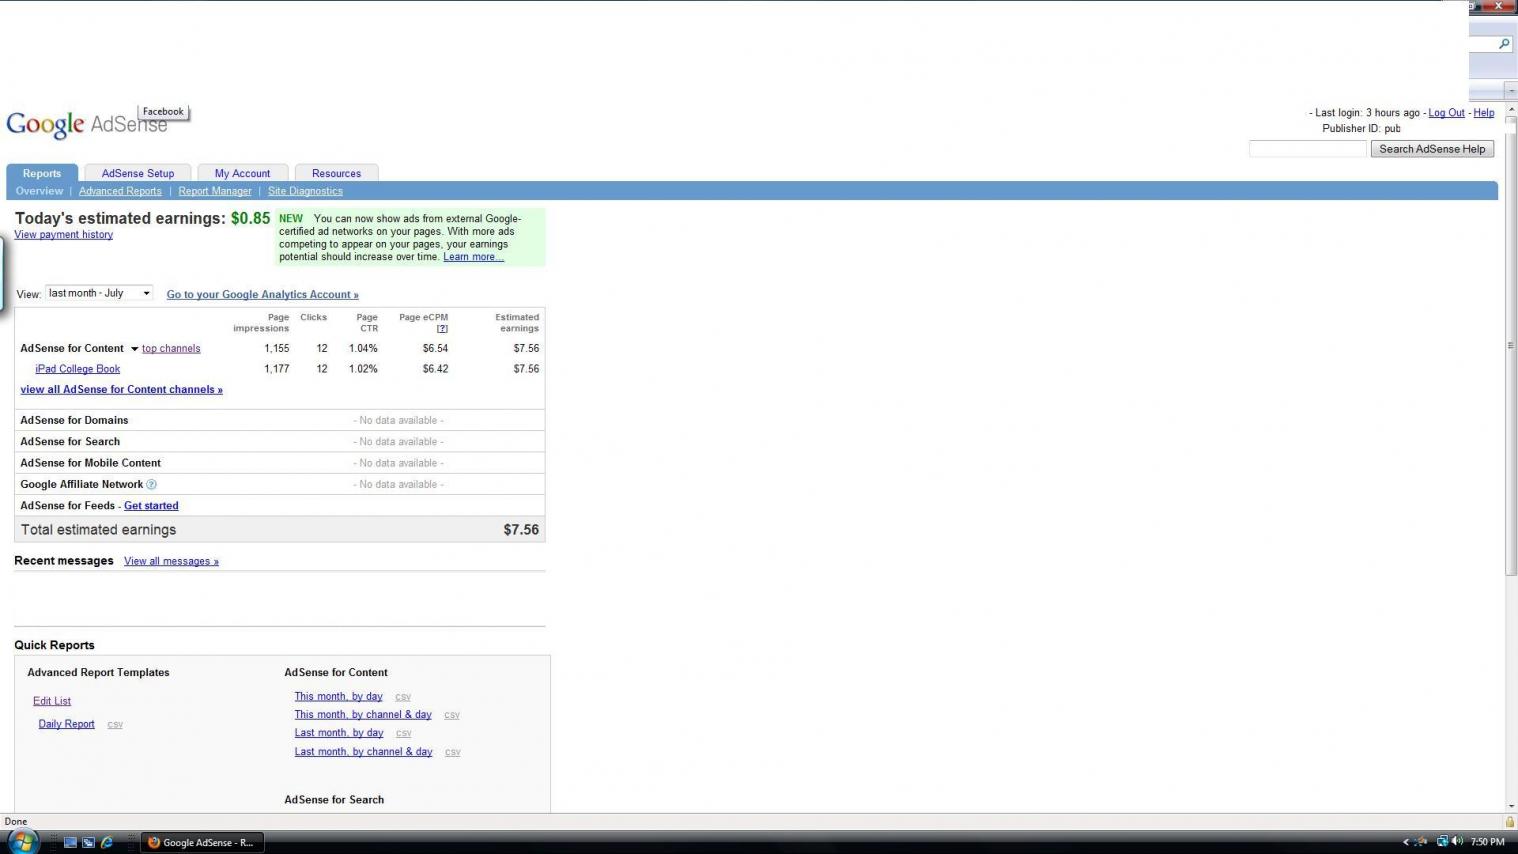Click the security padlock in the status bar

point(1510,822)
